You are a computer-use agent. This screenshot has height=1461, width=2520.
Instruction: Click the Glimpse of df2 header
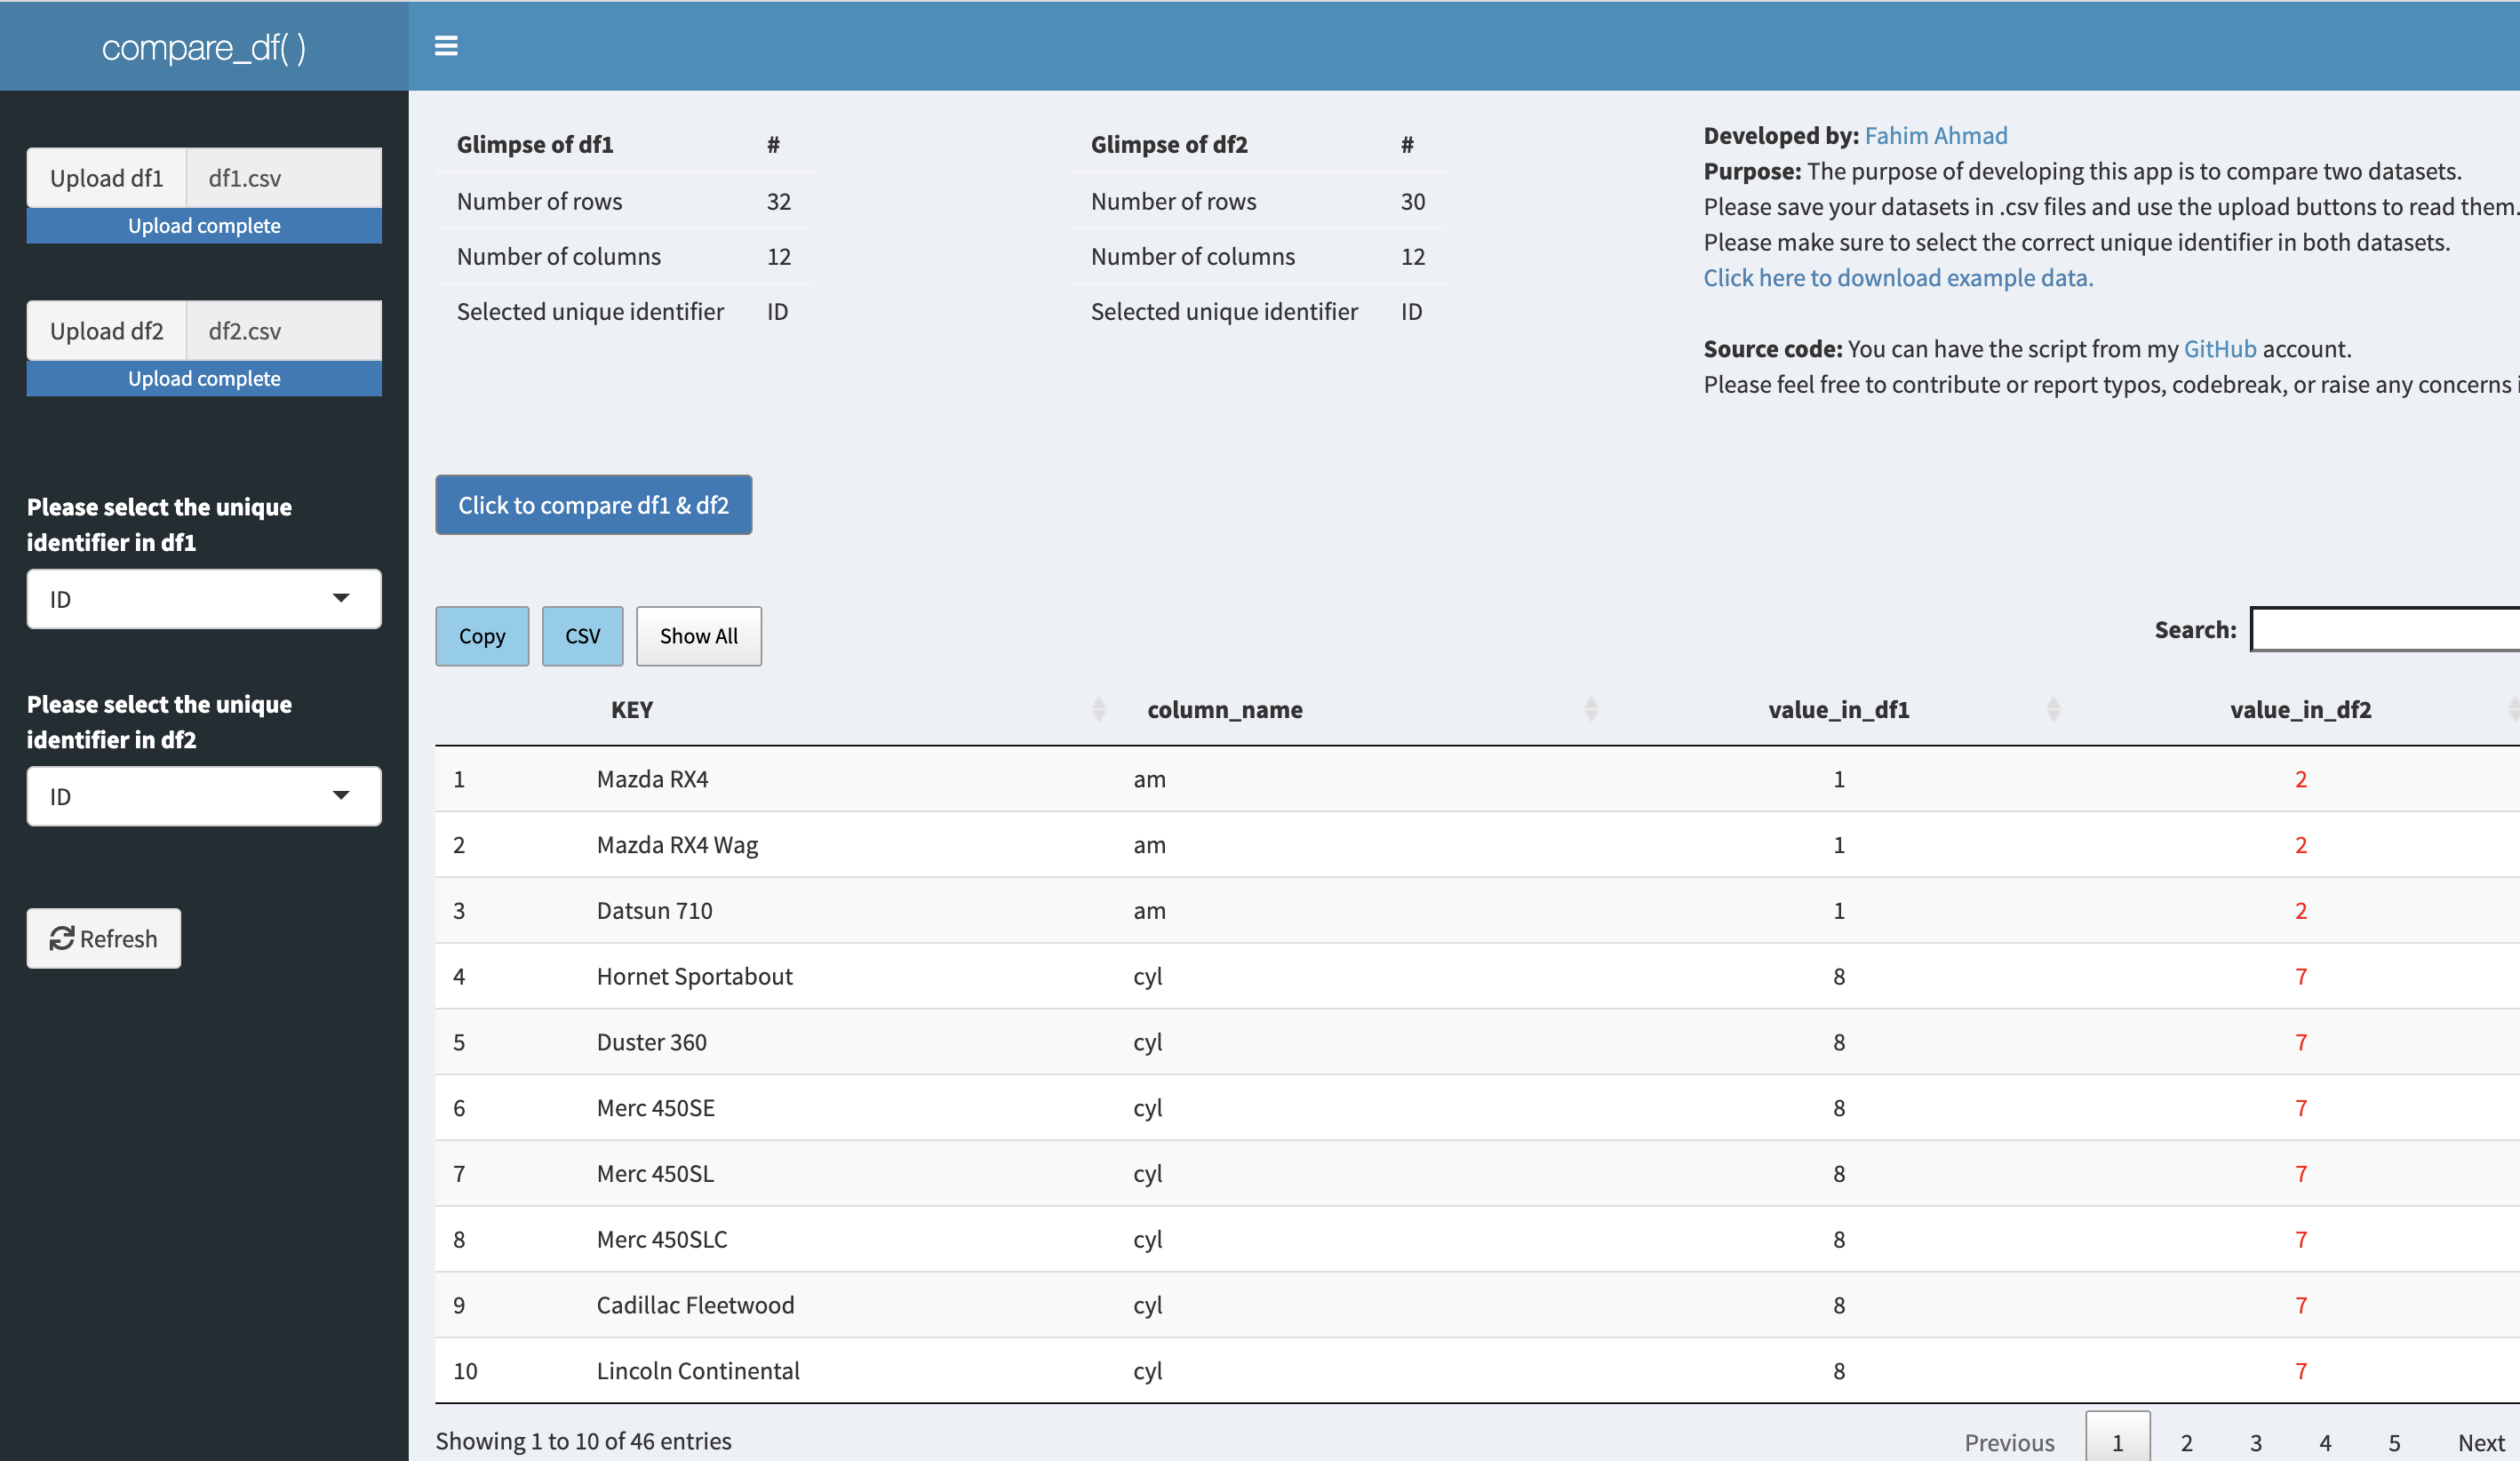click(1169, 144)
